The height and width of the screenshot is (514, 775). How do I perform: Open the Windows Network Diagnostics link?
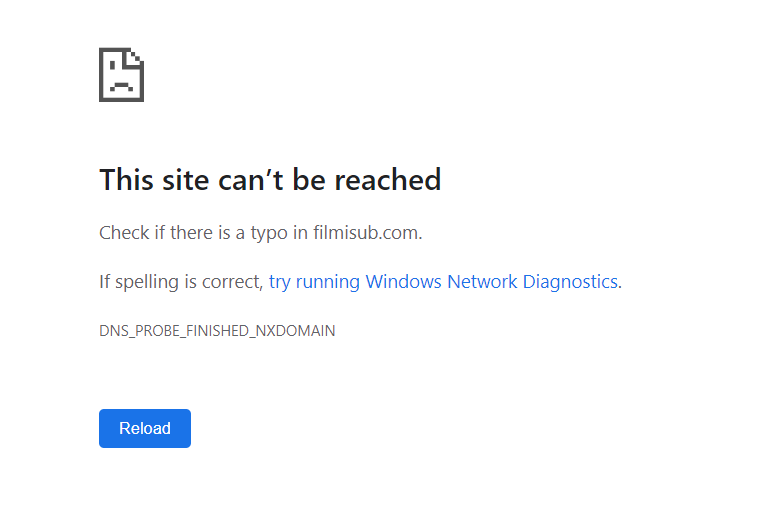[444, 282]
